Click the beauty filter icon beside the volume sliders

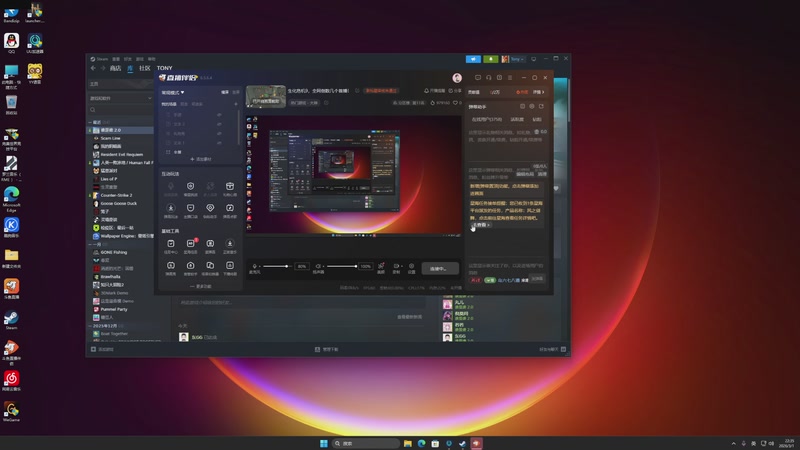381,266
